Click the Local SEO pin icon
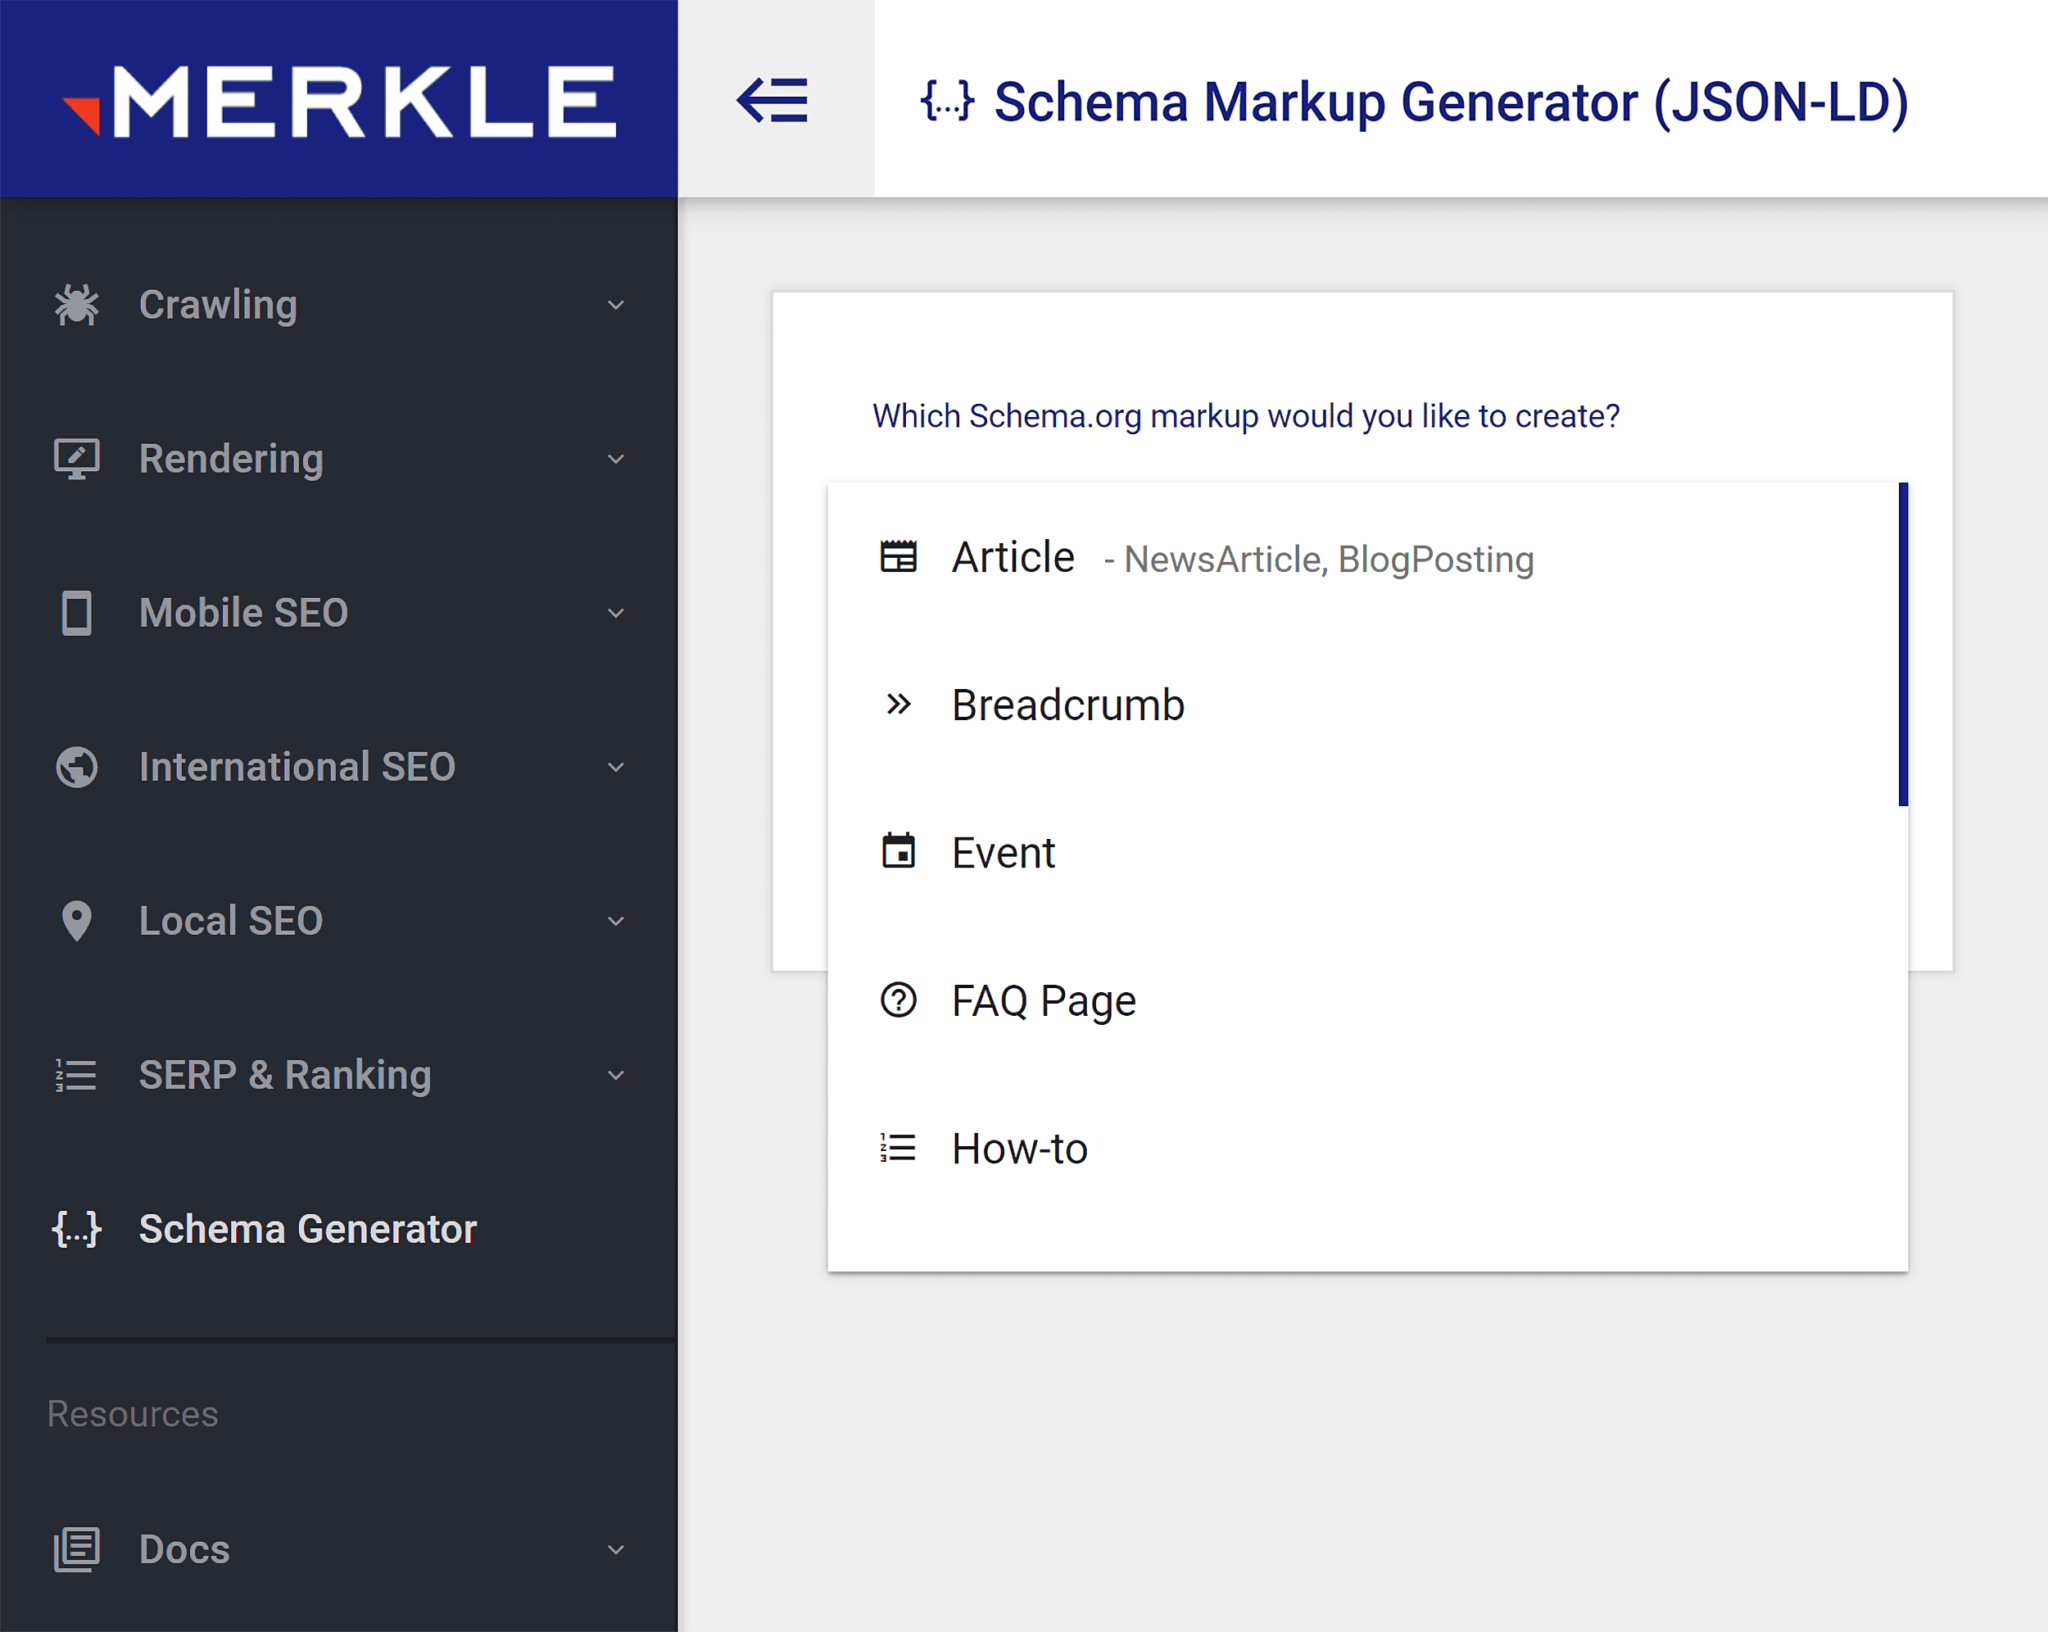2048x1632 pixels. [77, 921]
